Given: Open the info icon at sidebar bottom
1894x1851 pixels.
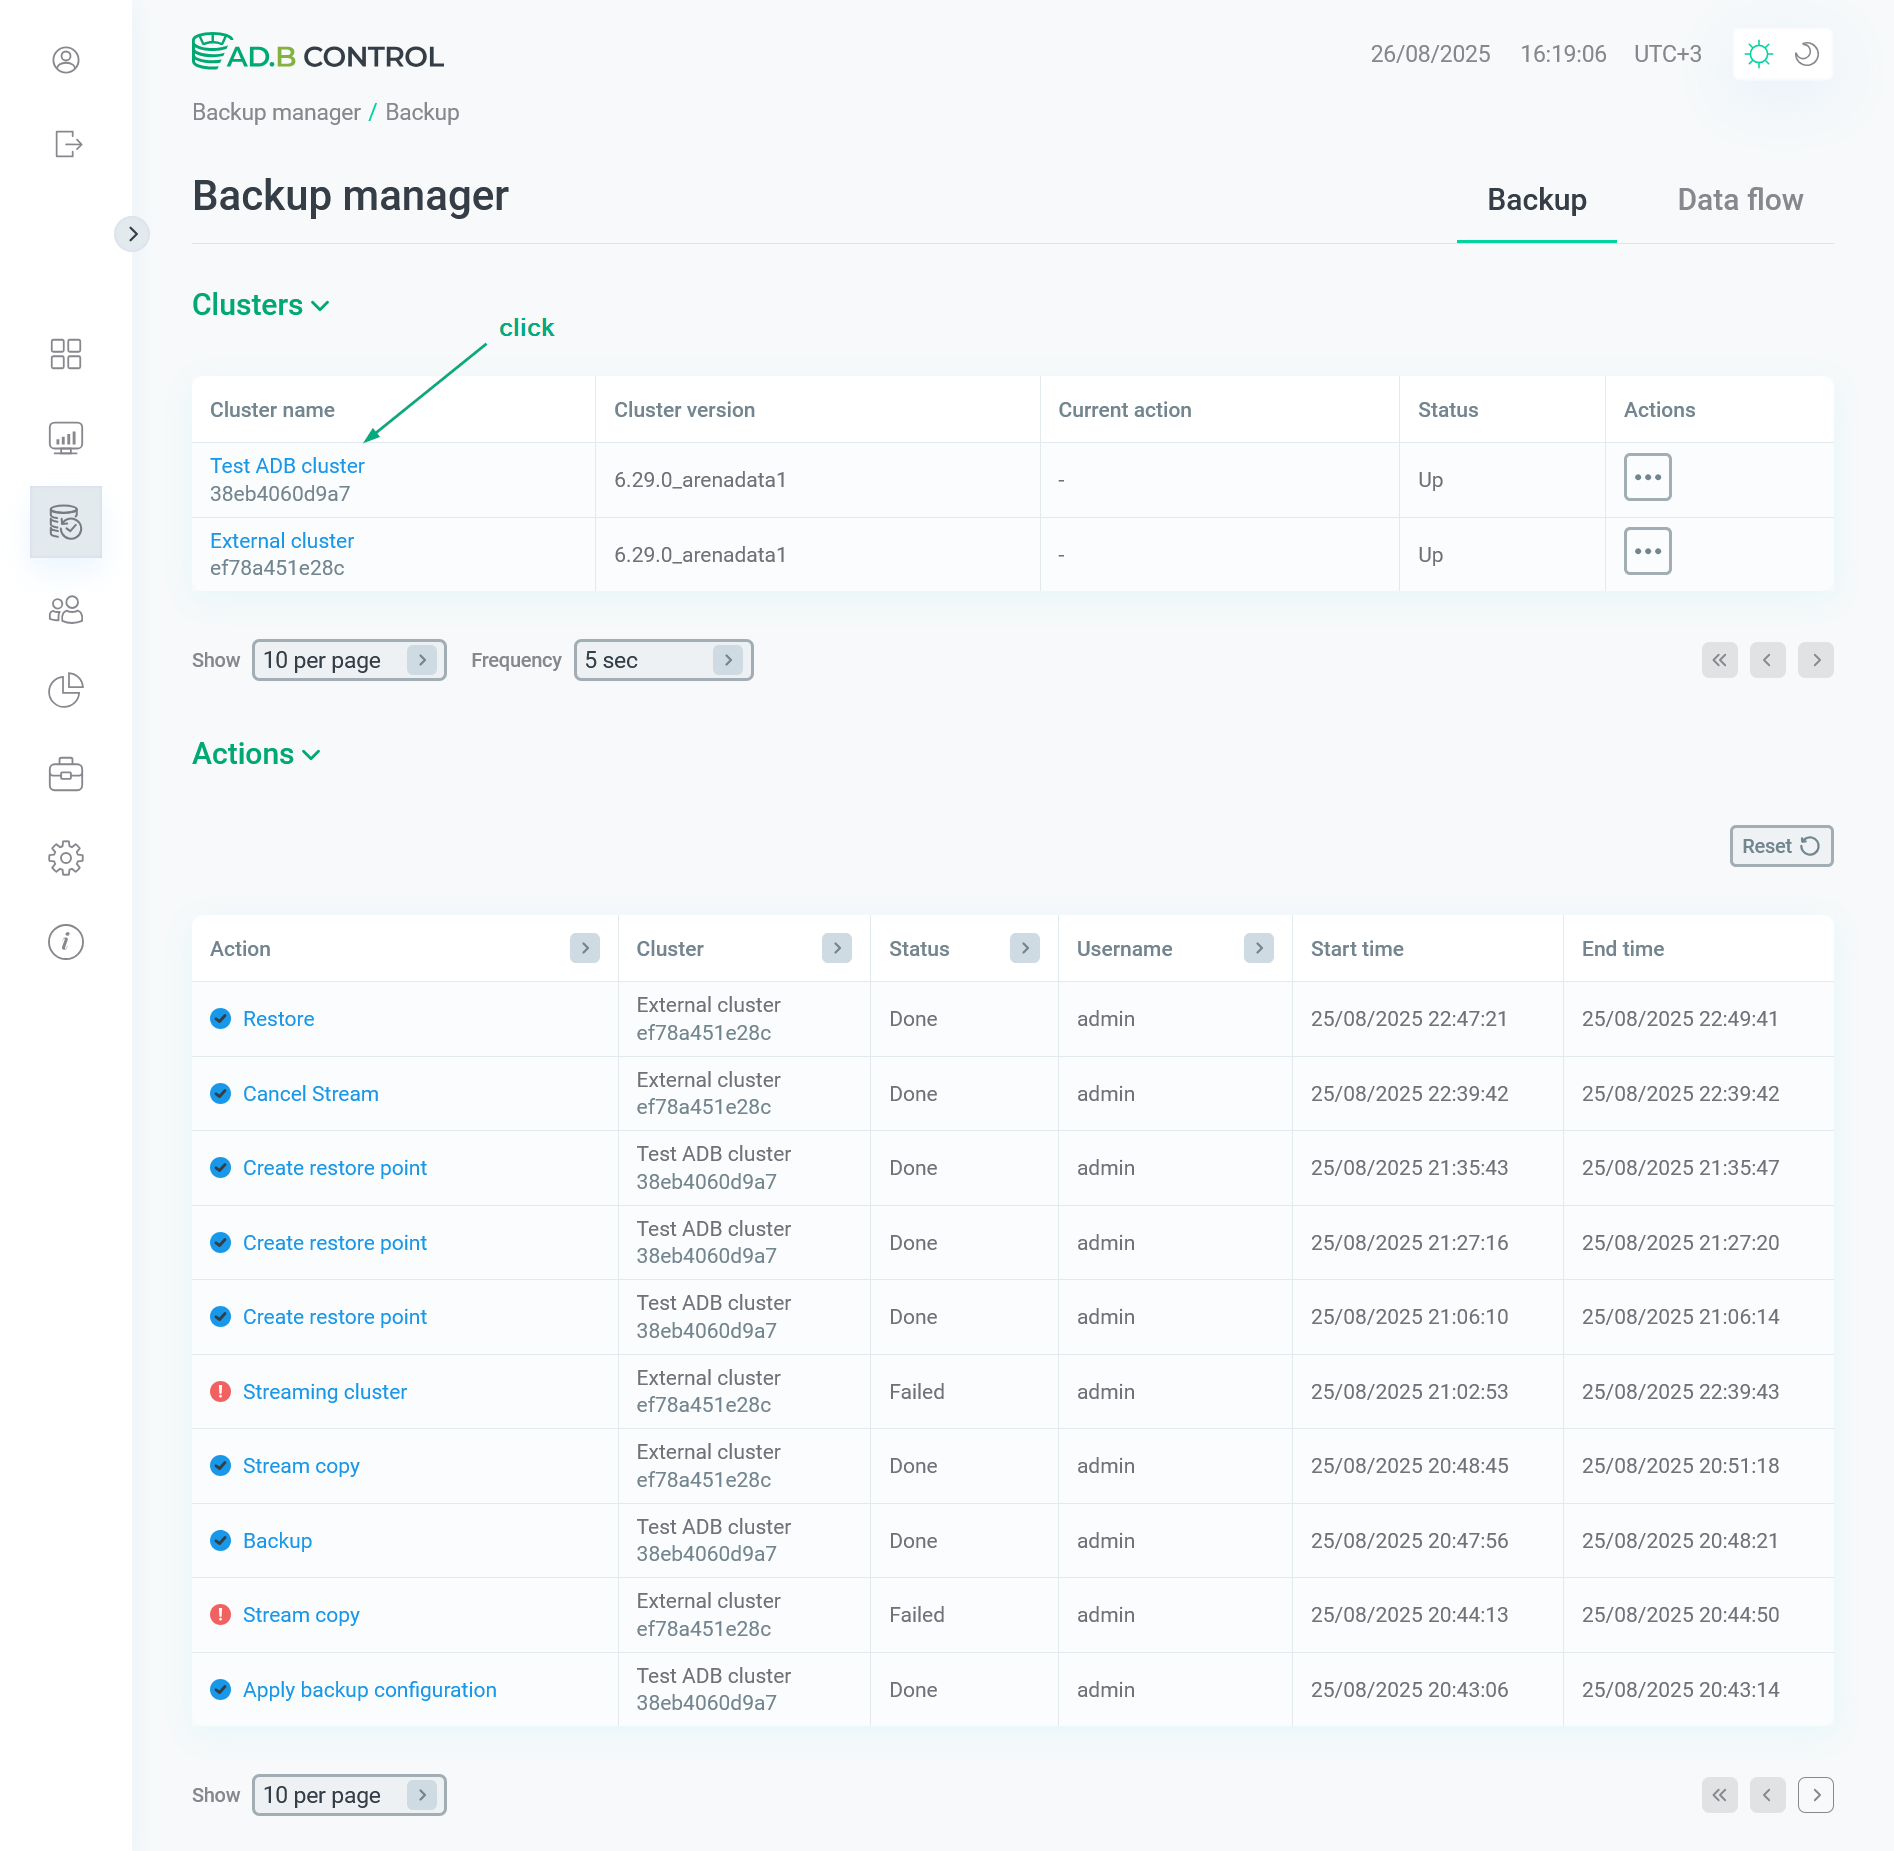Looking at the screenshot, I should (x=66, y=941).
